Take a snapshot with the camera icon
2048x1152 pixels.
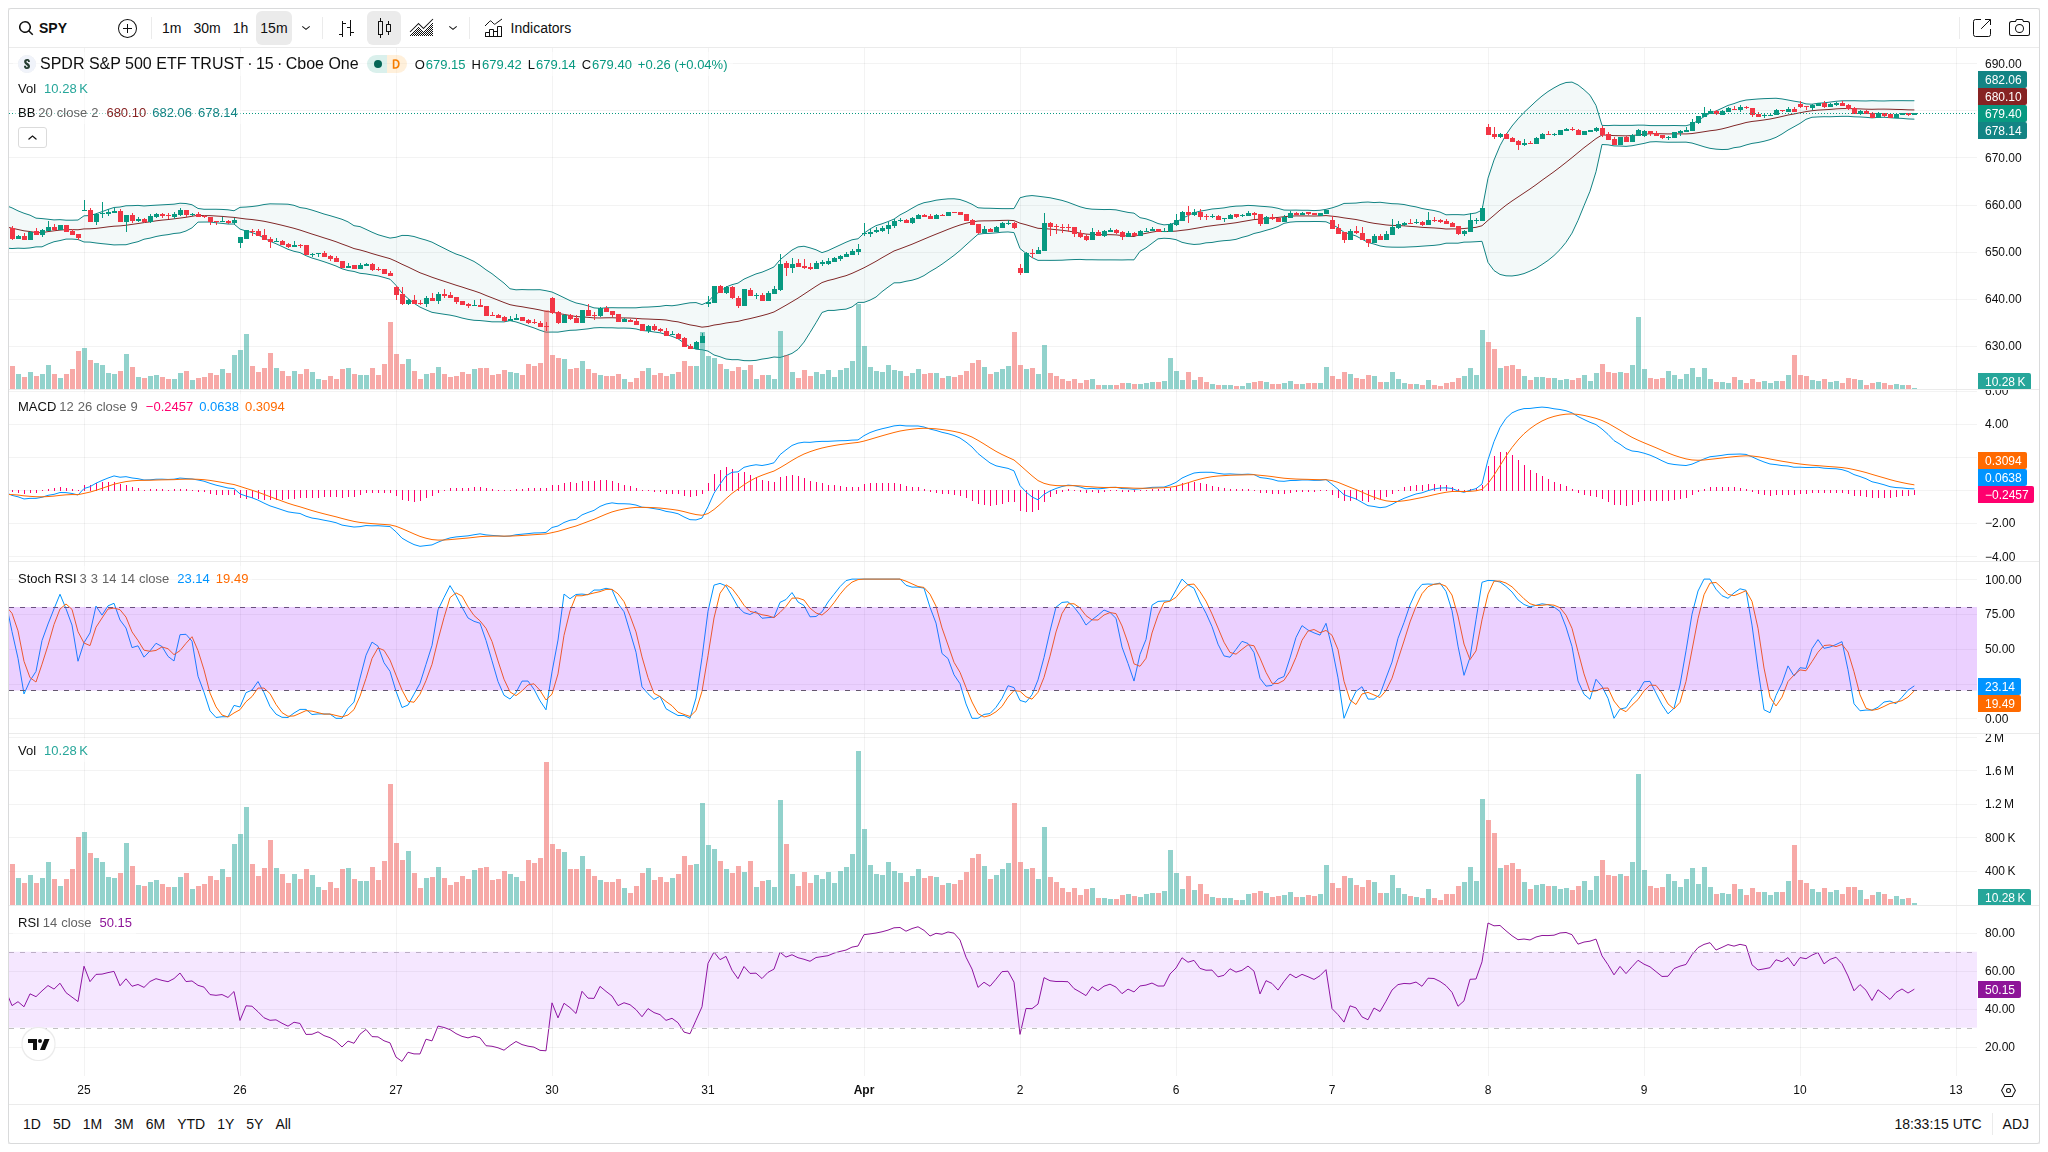click(2019, 28)
